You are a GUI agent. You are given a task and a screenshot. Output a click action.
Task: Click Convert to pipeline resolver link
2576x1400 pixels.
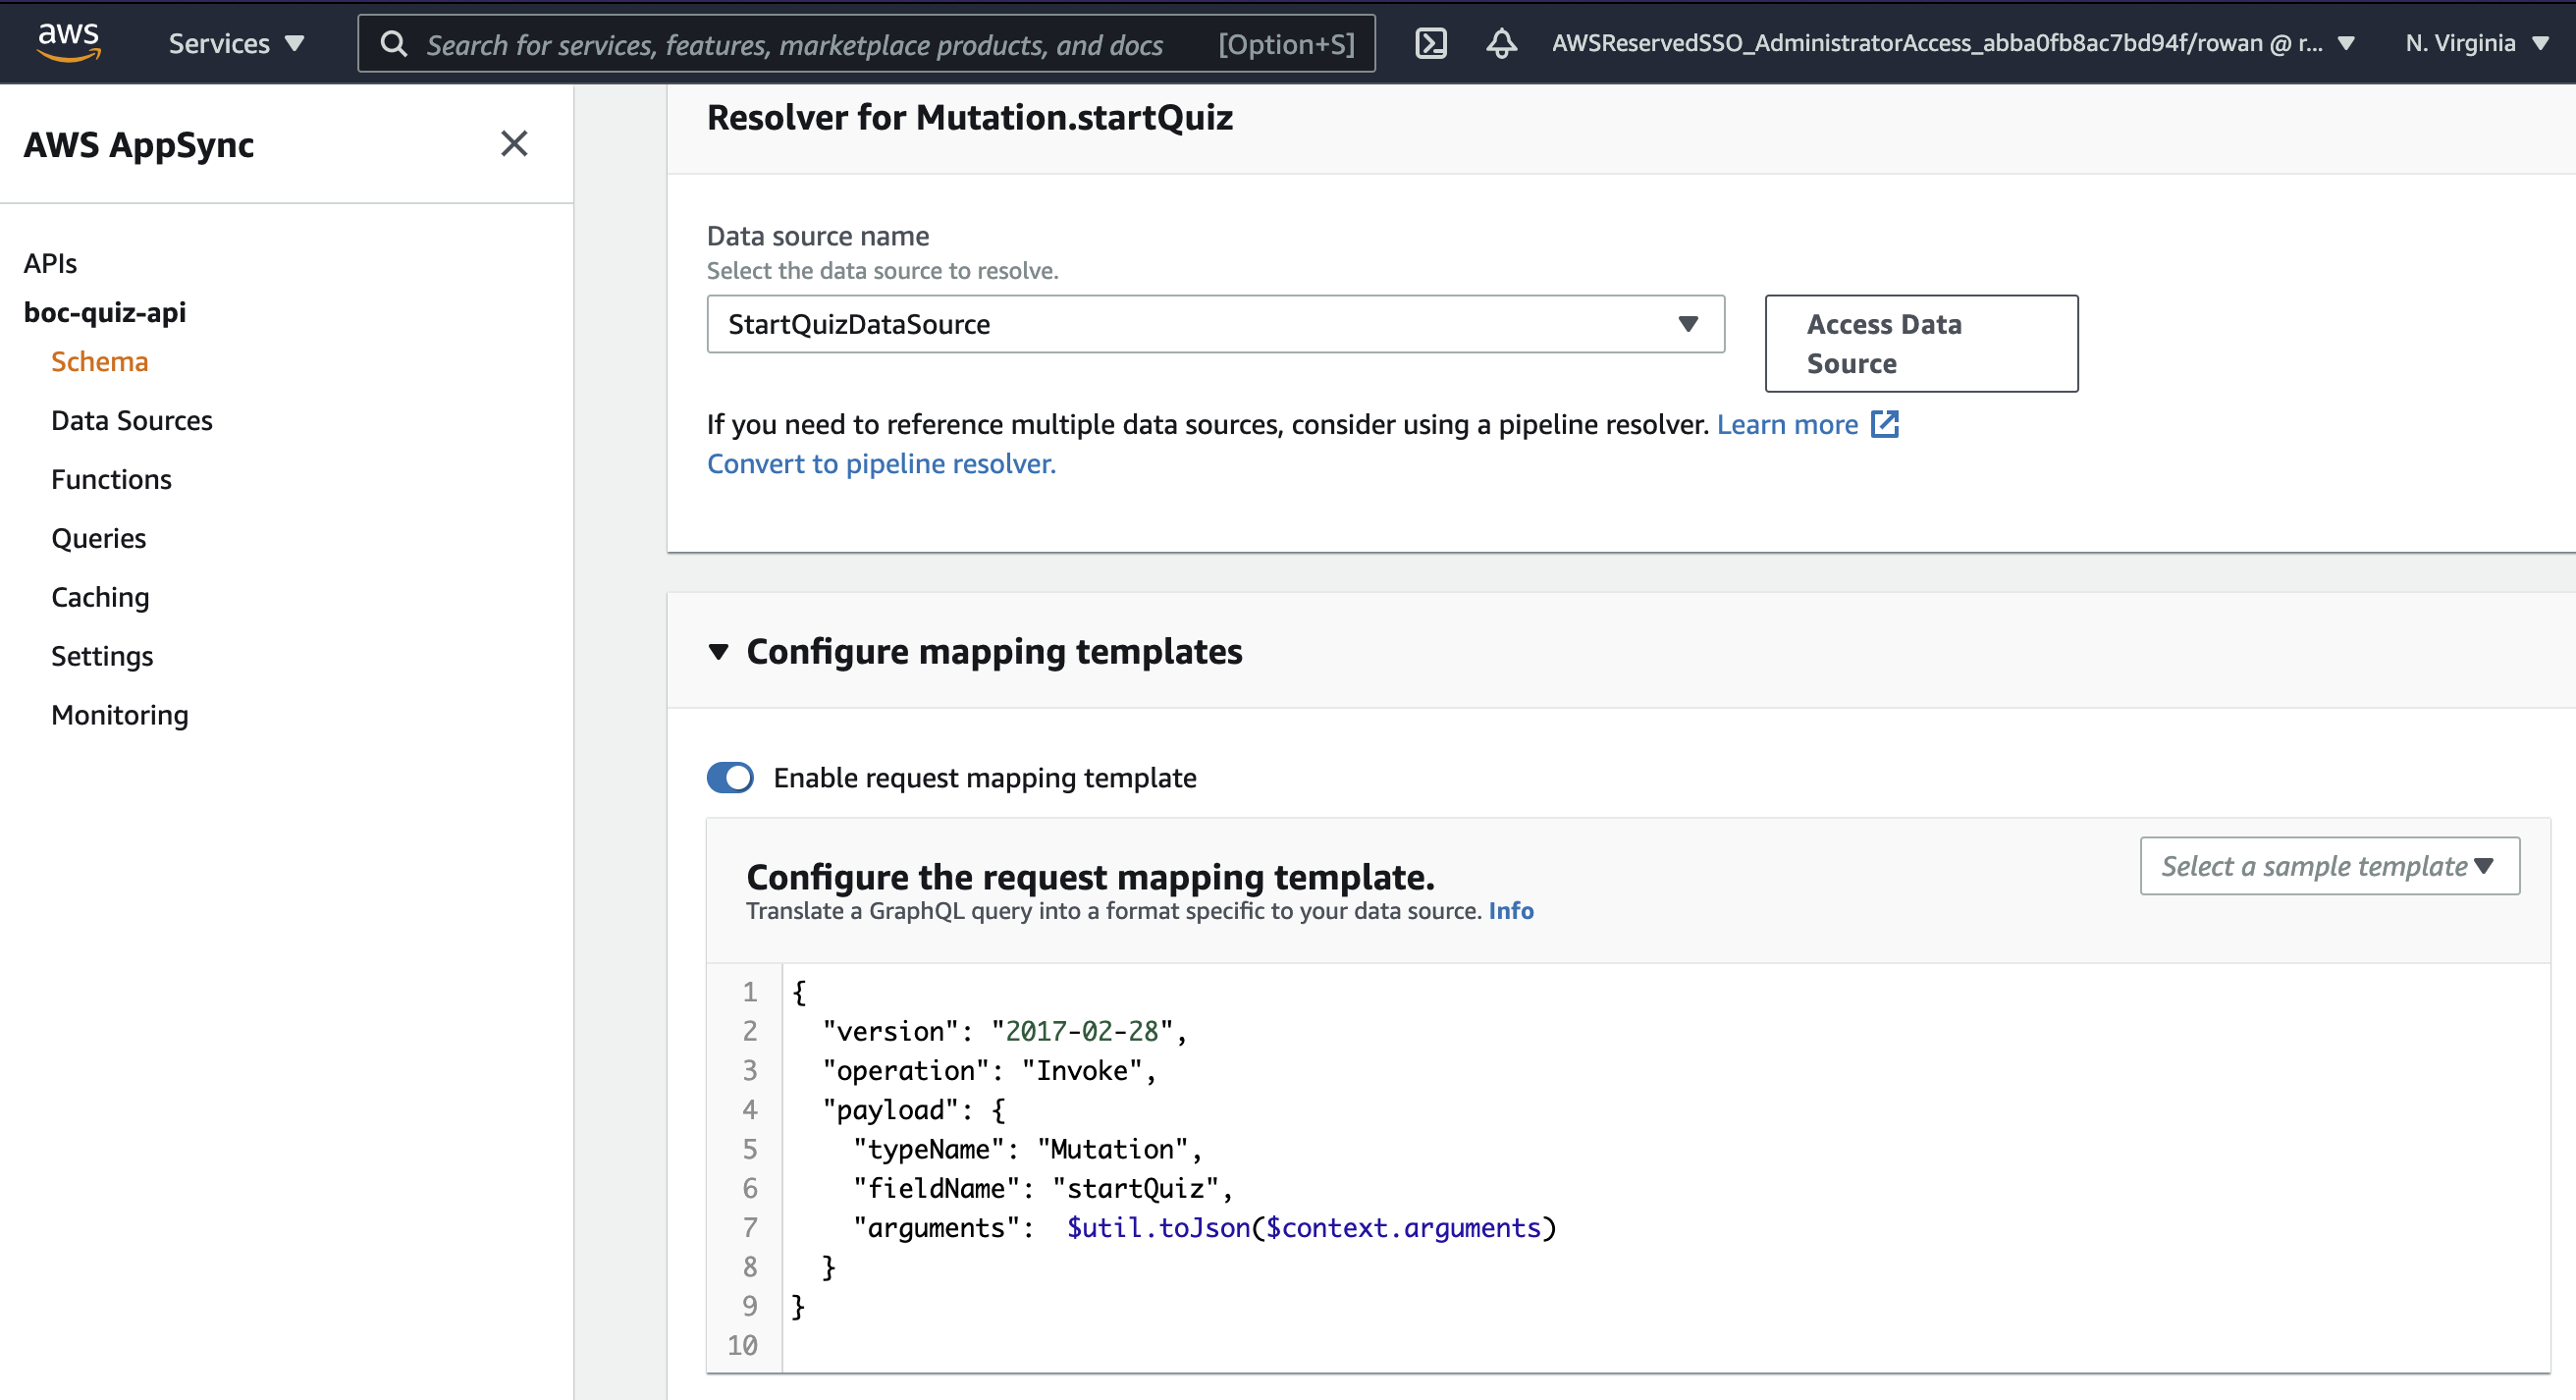(x=880, y=464)
